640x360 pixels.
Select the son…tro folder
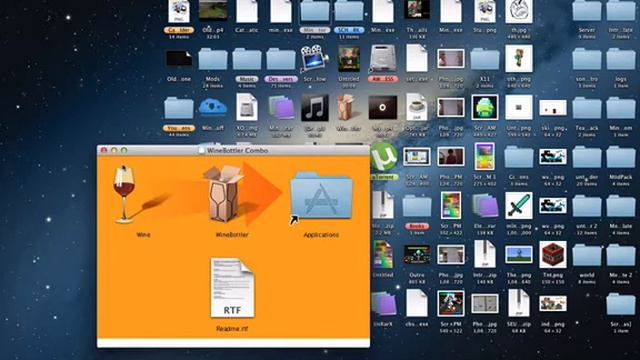pos(587,60)
